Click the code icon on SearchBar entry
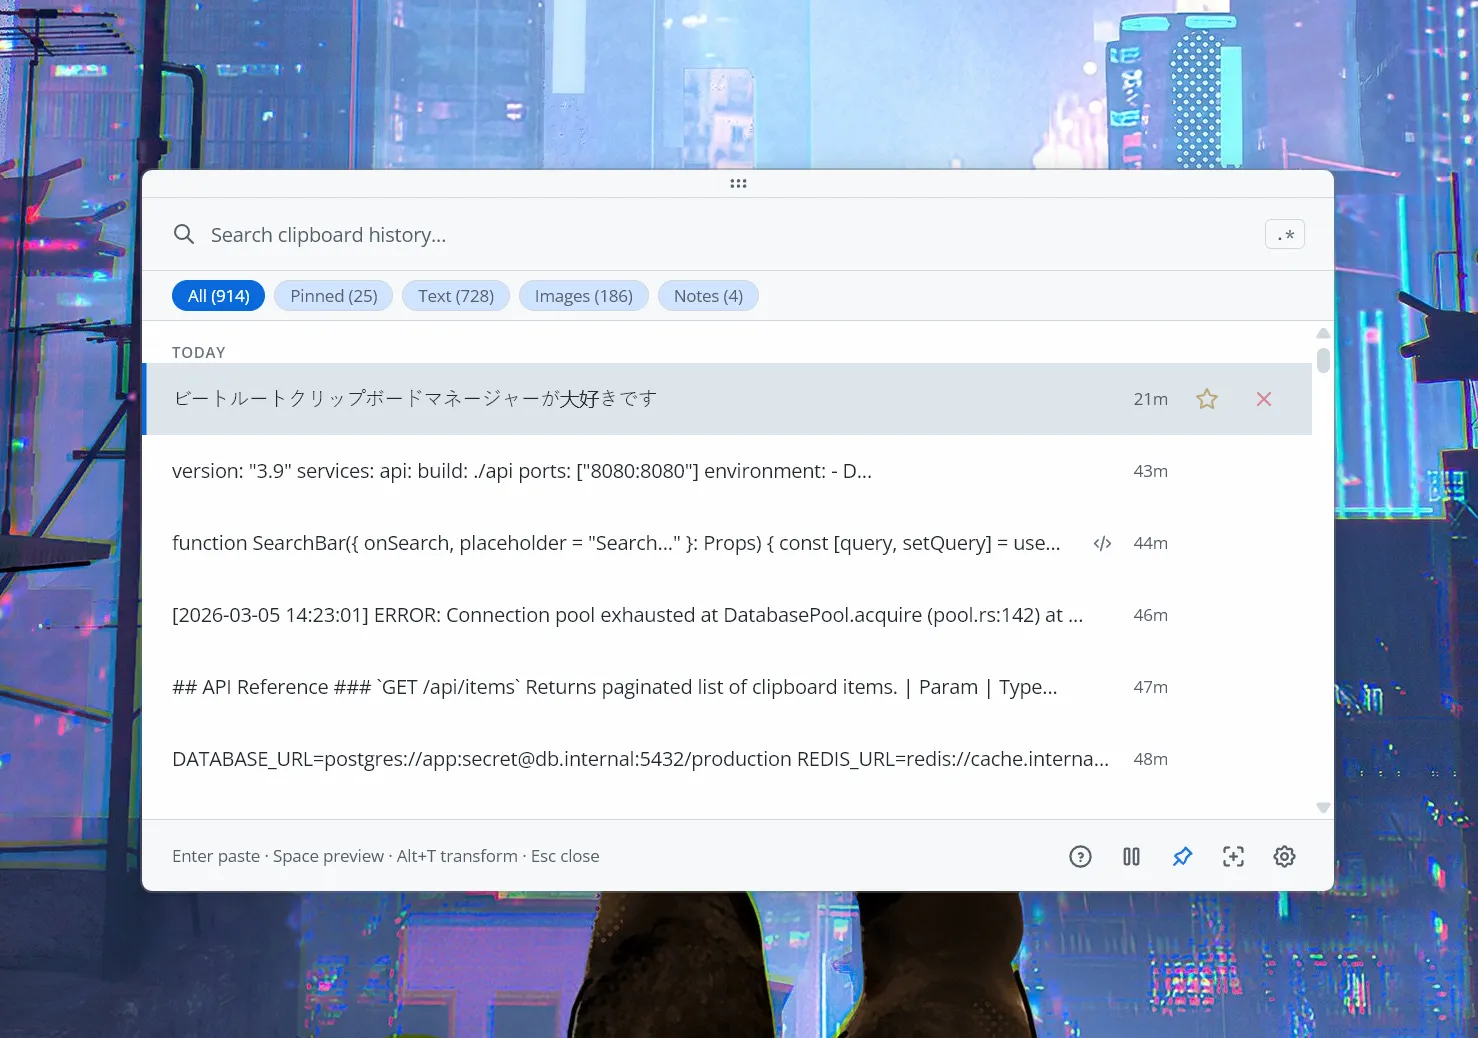 [1102, 543]
